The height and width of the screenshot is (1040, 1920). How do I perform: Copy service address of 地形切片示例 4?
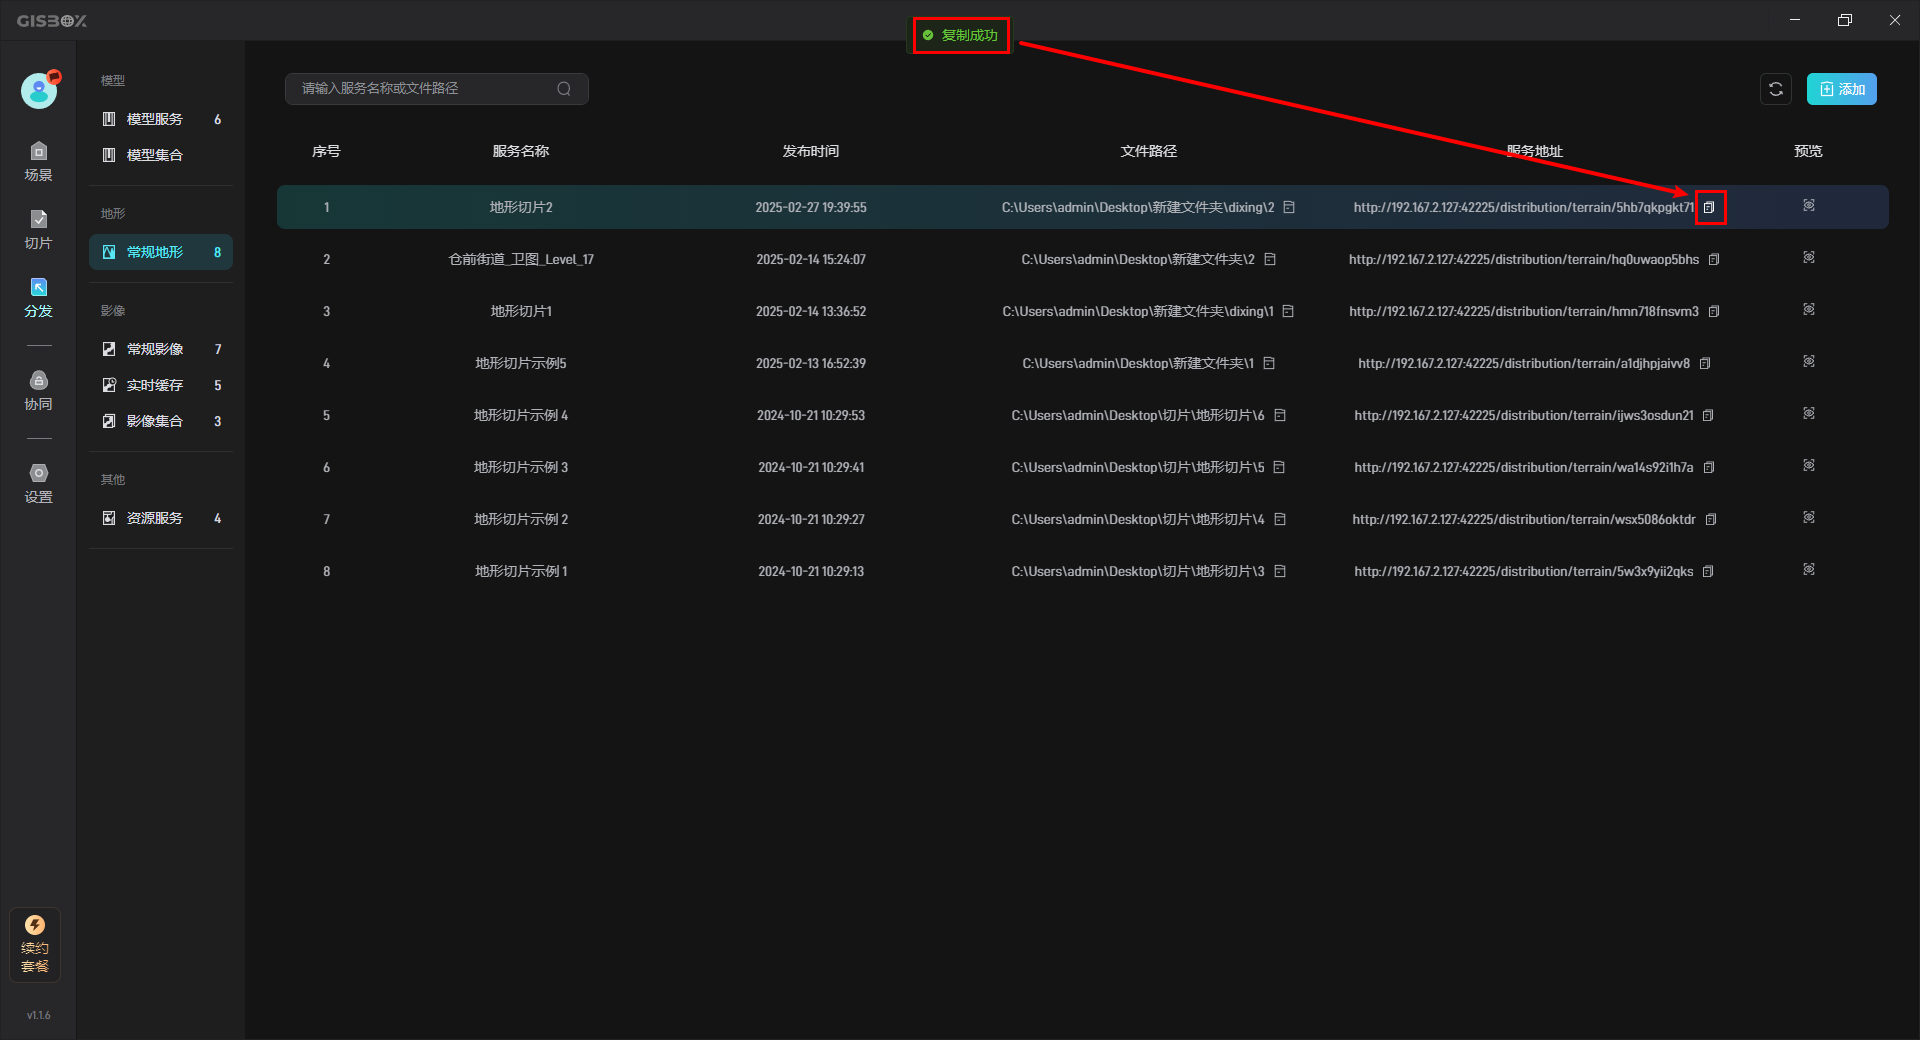(x=1708, y=415)
